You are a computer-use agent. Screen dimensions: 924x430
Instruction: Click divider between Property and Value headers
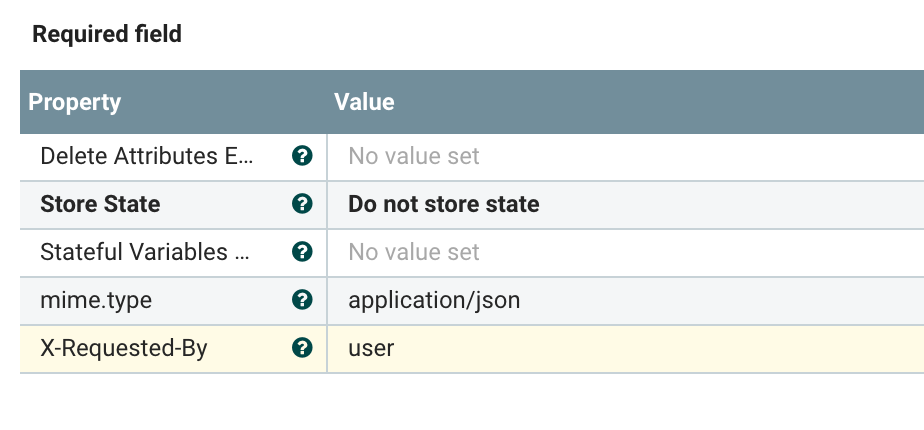[326, 102]
